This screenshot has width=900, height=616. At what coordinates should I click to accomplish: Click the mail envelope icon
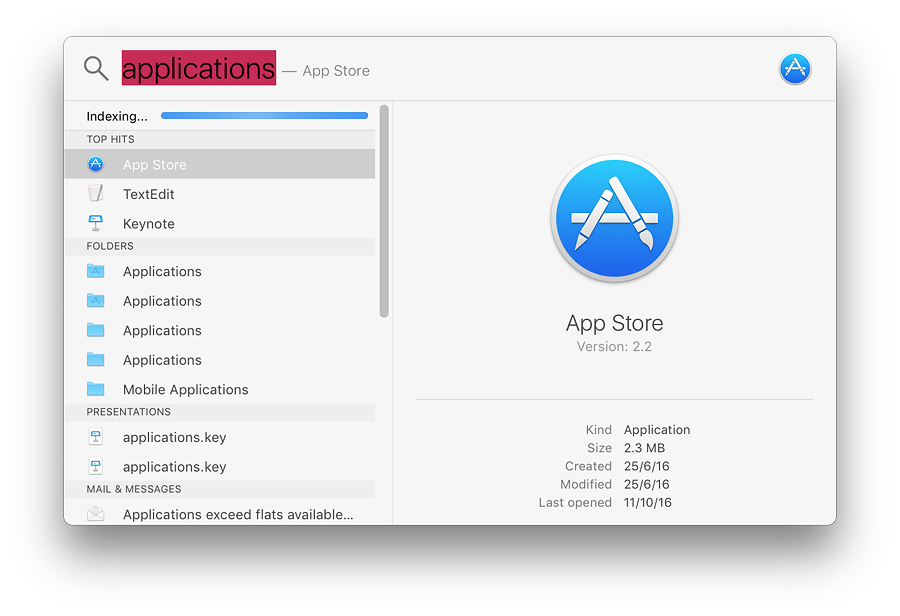pos(96,513)
